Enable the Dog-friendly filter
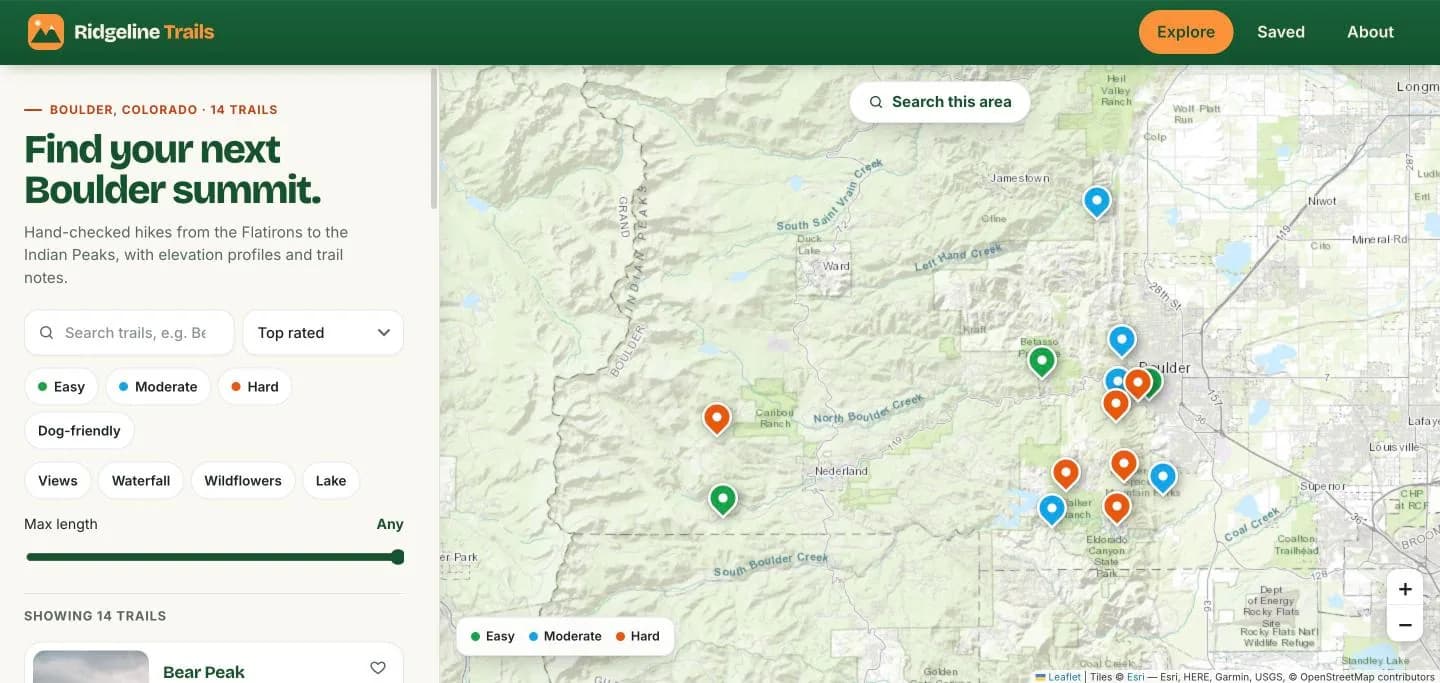 click(x=79, y=431)
